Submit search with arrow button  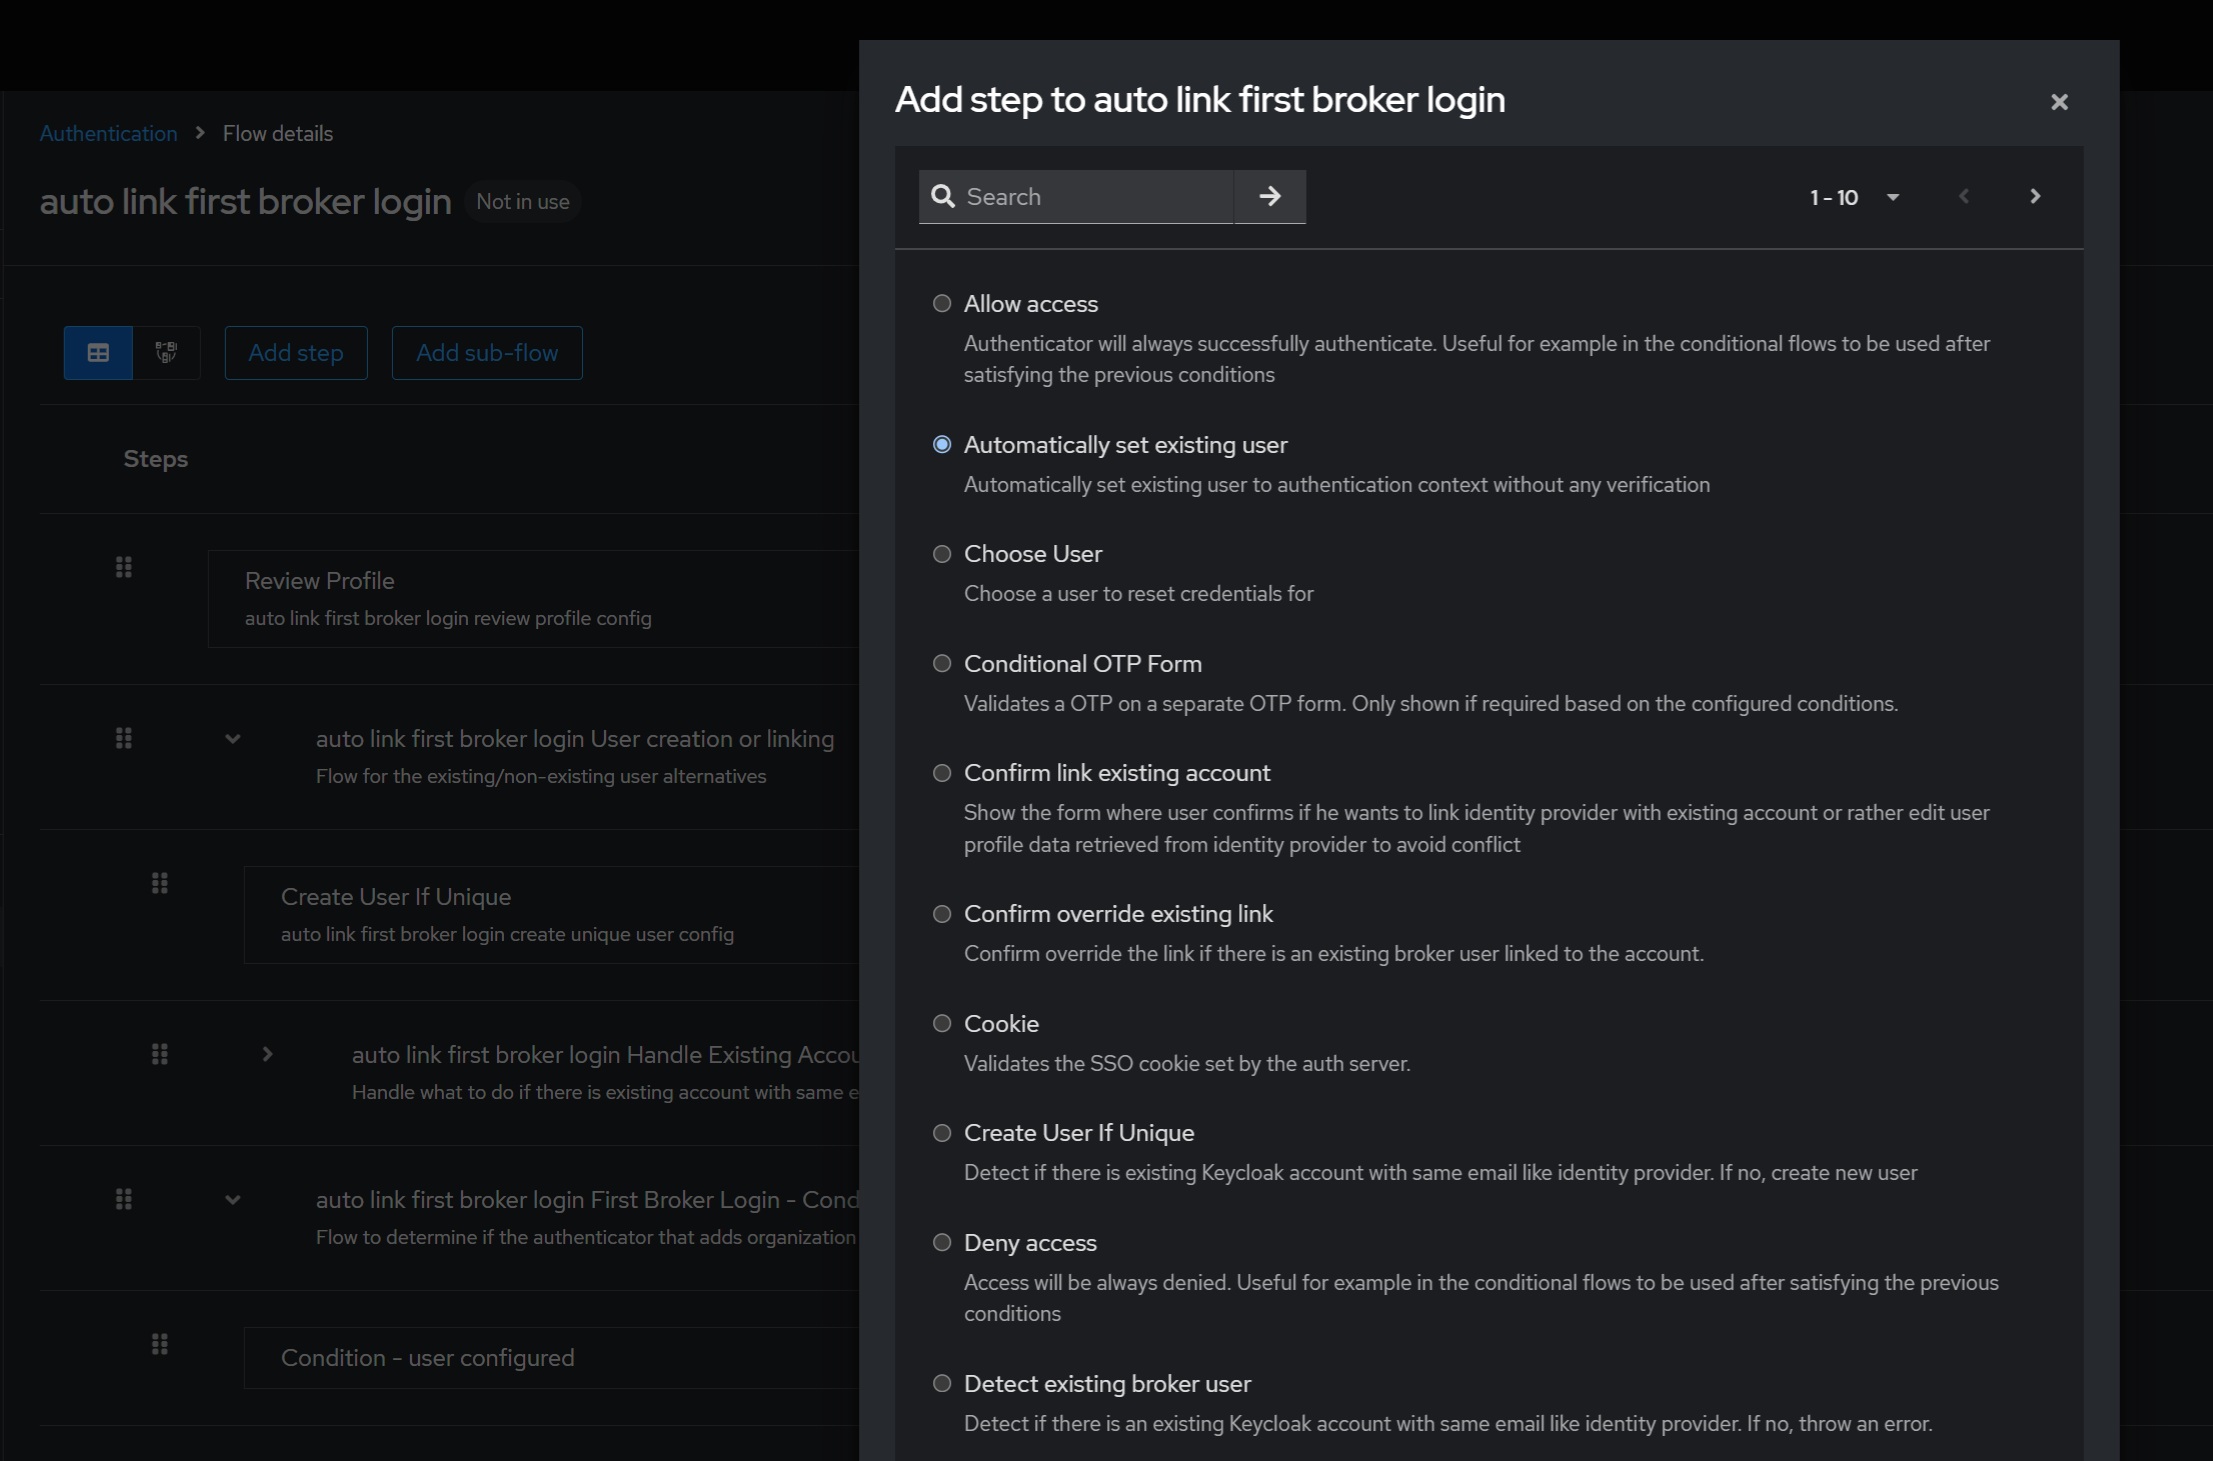[x=1269, y=196]
